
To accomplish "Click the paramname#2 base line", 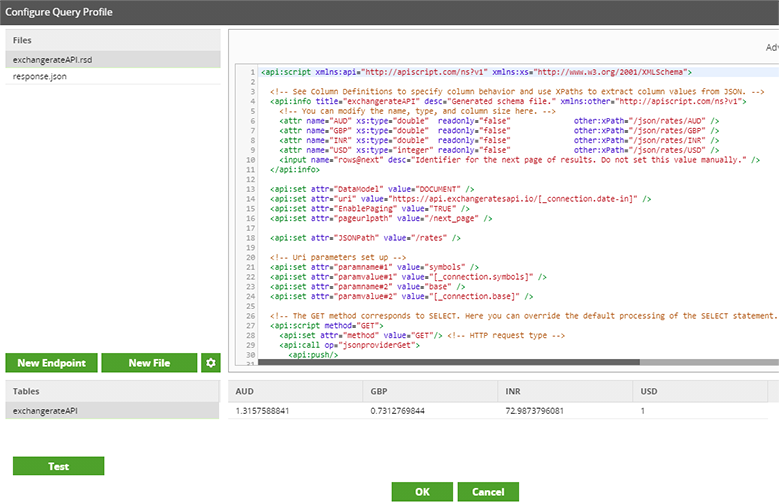I will 368,287.
